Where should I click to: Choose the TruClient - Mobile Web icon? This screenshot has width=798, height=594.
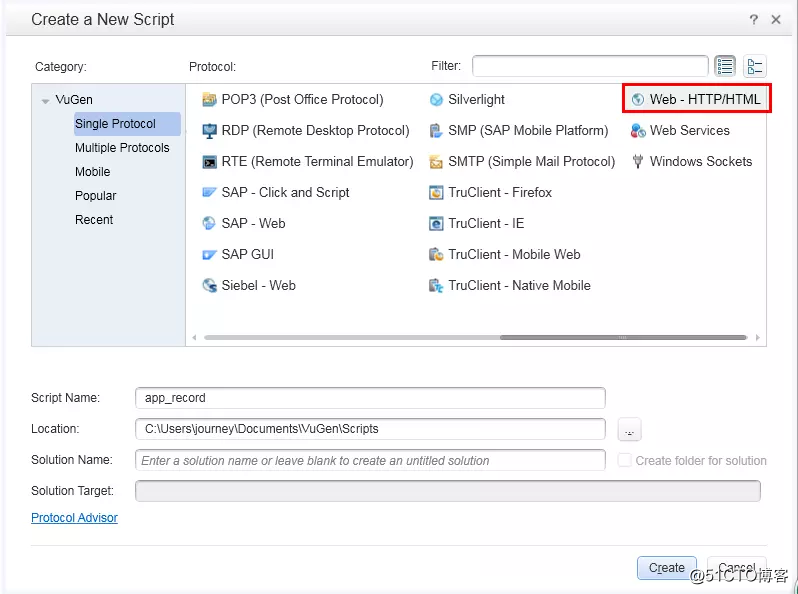436,254
